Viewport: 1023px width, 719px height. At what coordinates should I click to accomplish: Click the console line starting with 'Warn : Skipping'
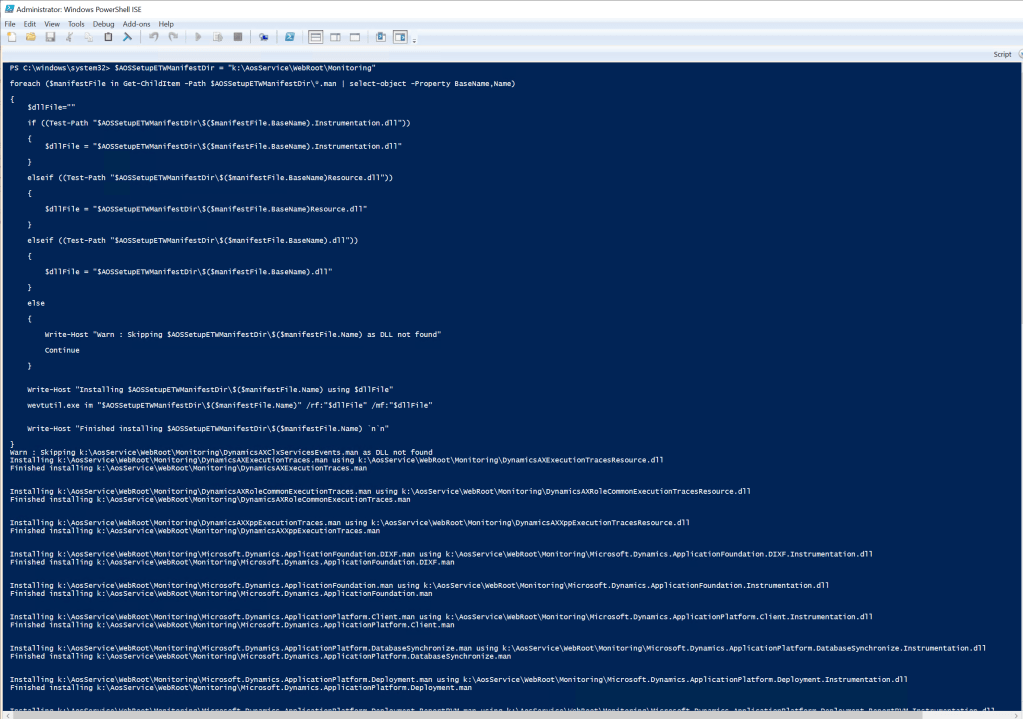coord(220,451)
